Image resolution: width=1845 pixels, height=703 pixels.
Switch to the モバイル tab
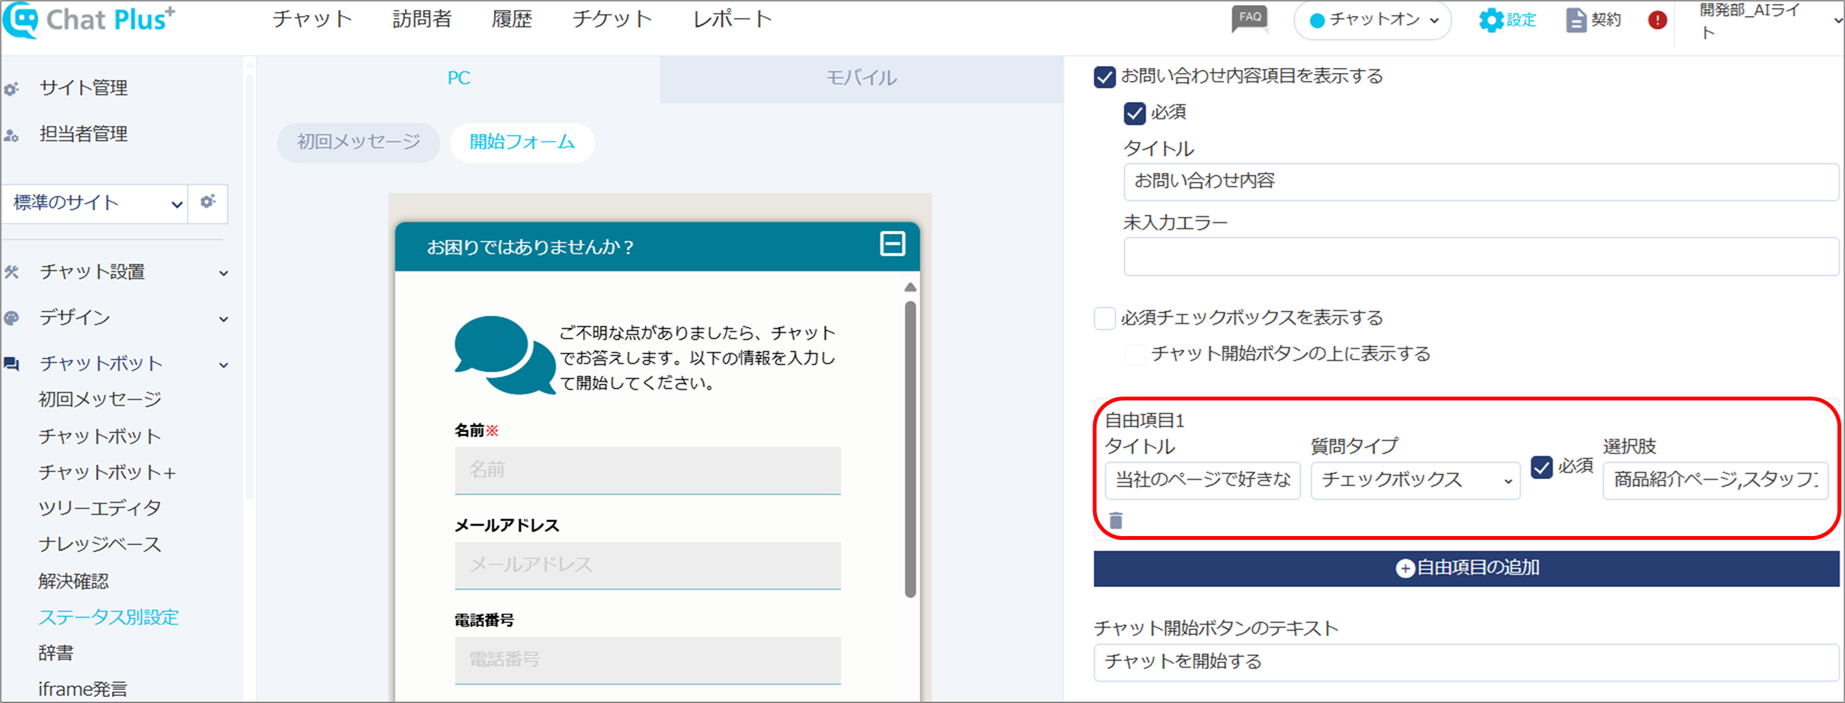(x=861, y=78)
